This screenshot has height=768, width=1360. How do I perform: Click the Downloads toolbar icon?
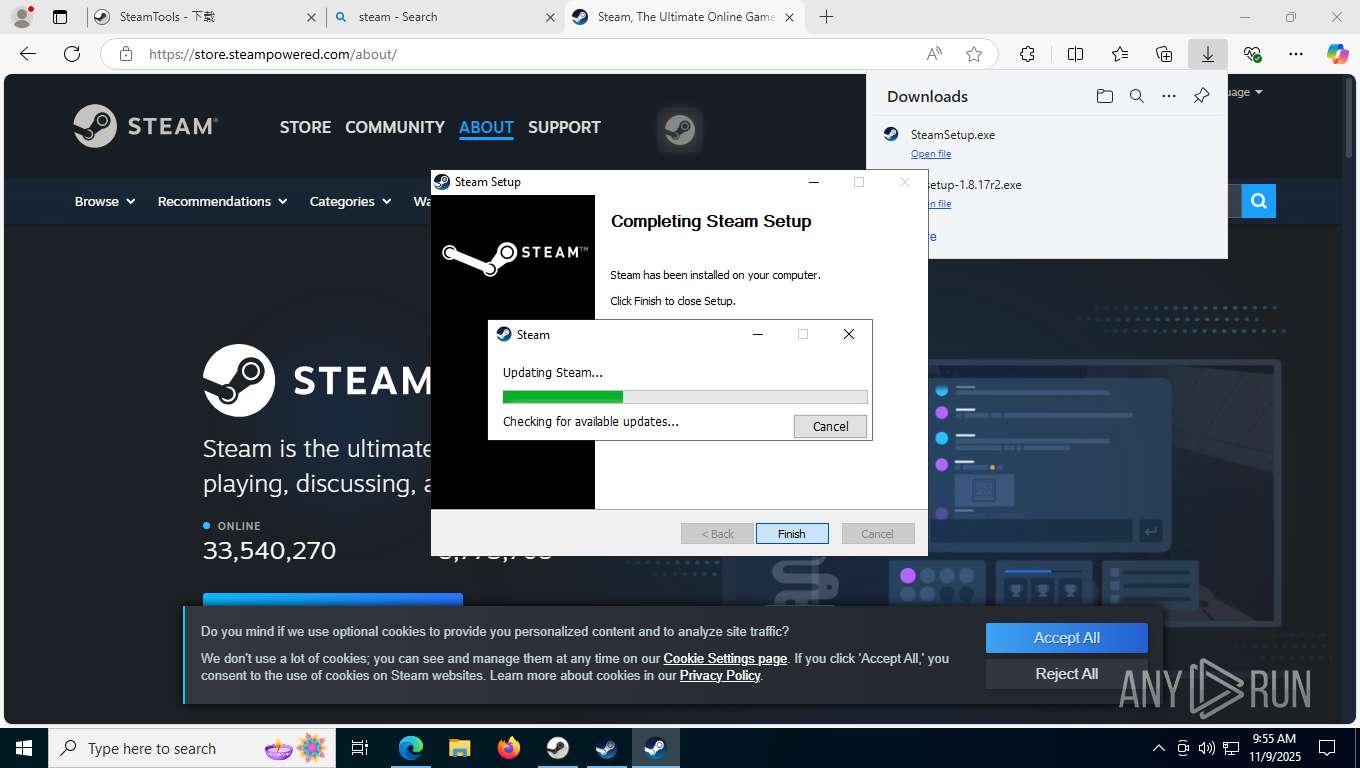pos(1208,54)
